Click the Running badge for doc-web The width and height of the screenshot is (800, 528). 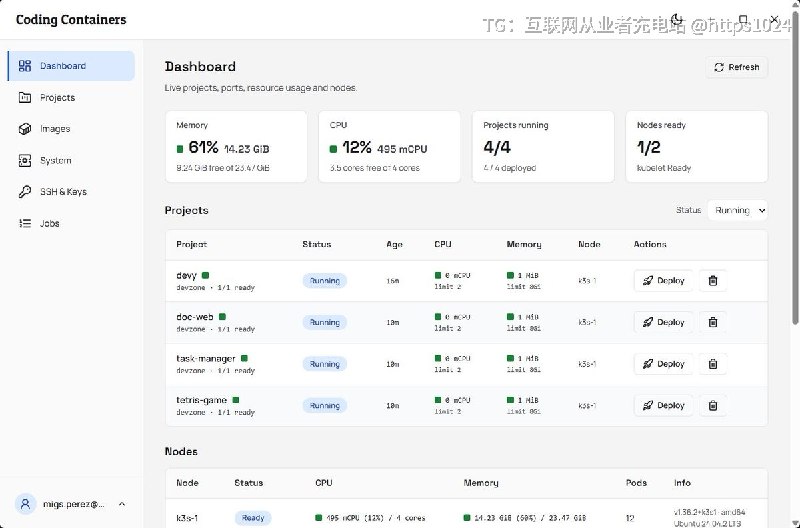coord(324,322)
